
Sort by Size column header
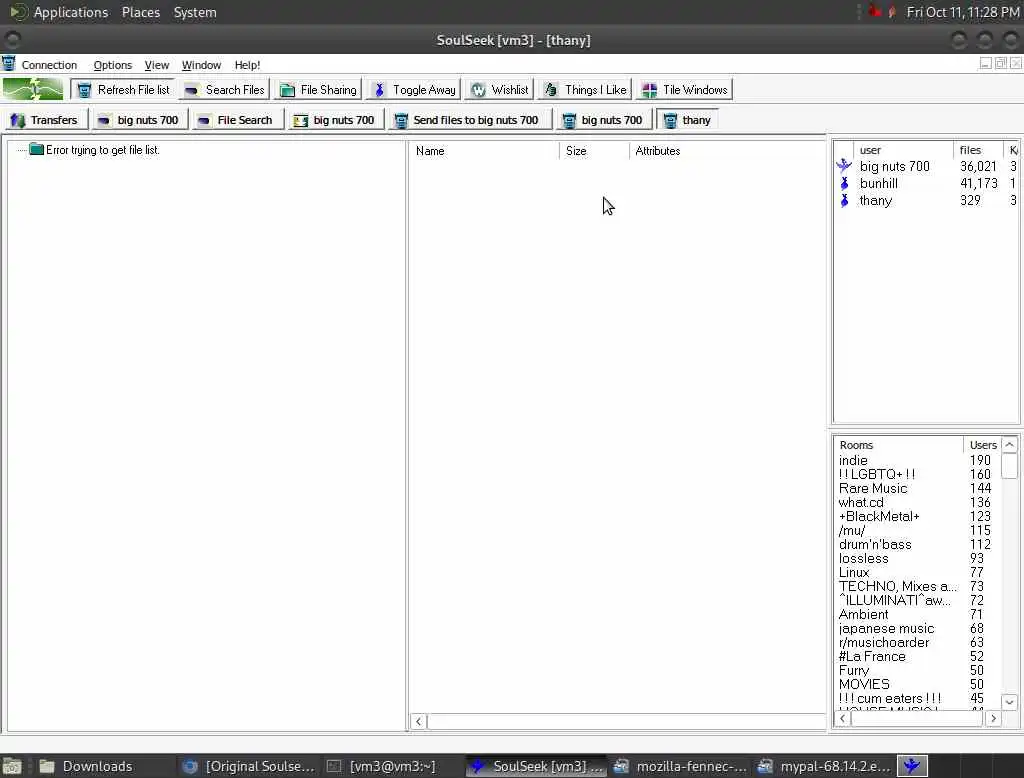click(x=594, y=151)
